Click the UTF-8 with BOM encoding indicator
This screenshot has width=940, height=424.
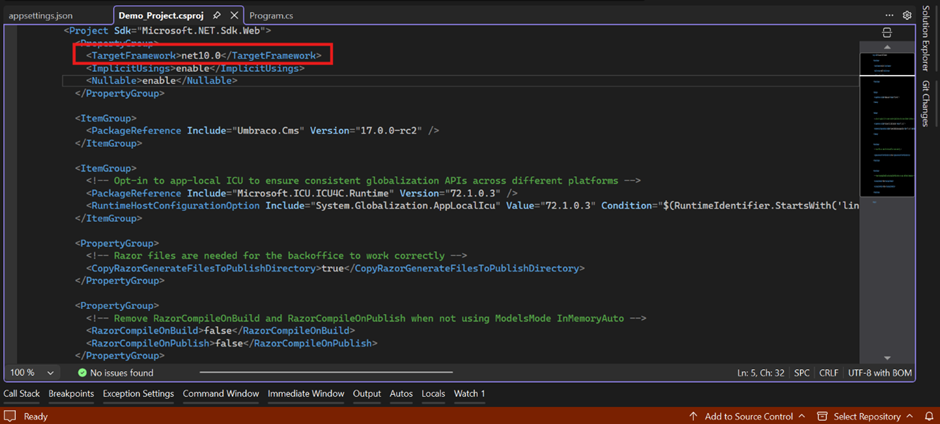pyautogui.click(x=882, y=373)
